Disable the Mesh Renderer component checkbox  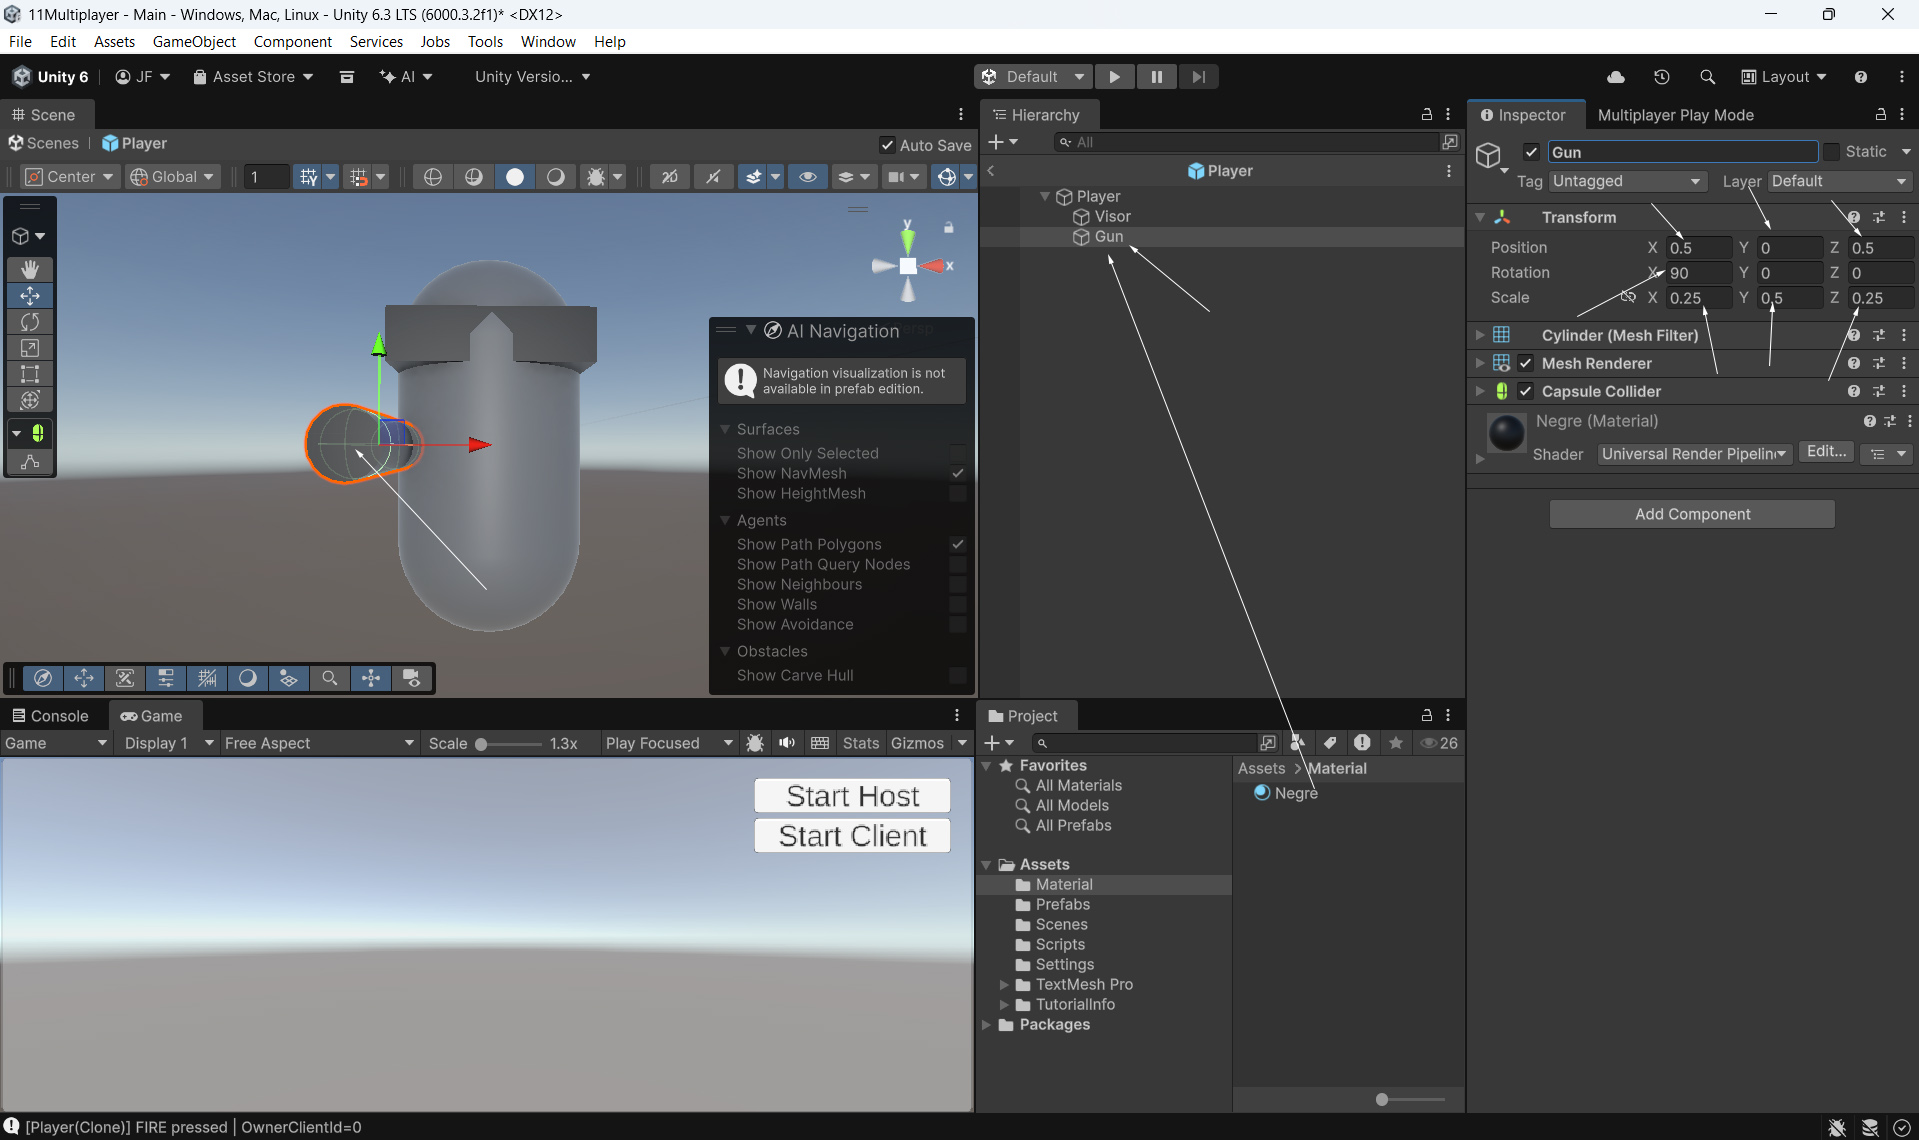click(x=1526, y=363)
